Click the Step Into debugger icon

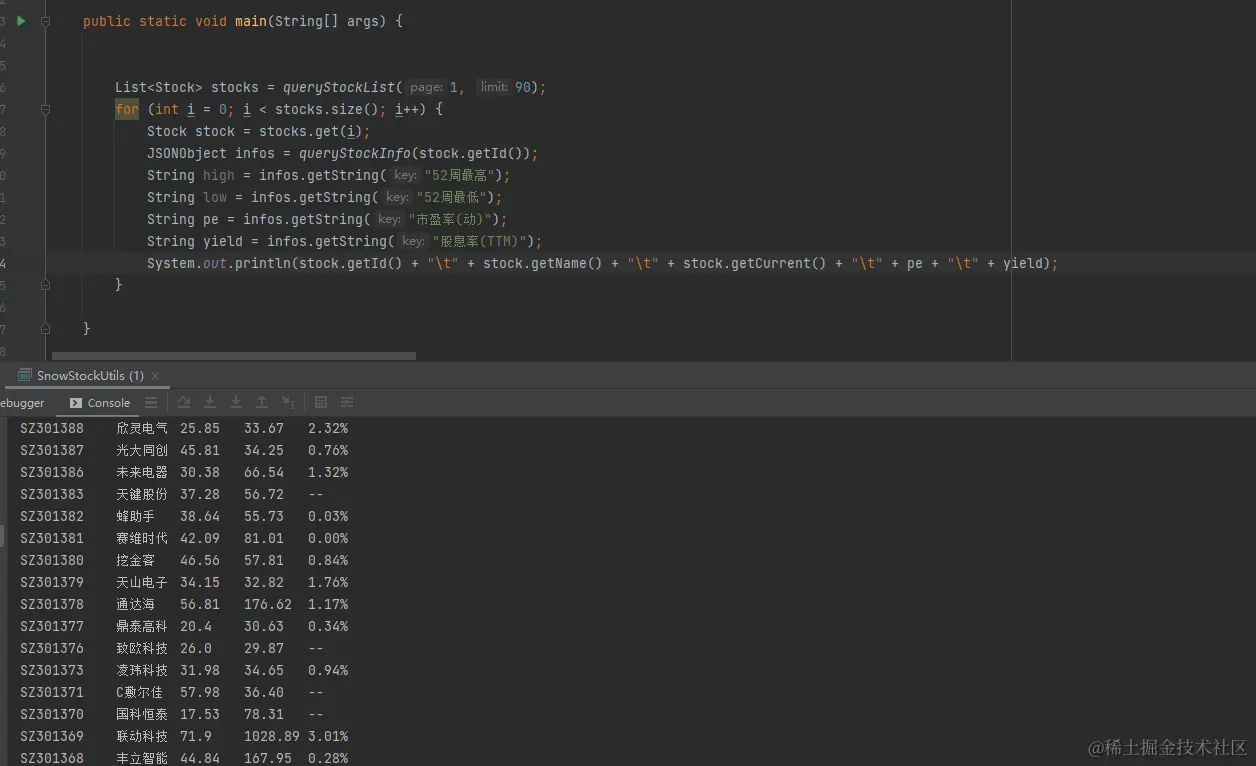(x=210, y=402)
